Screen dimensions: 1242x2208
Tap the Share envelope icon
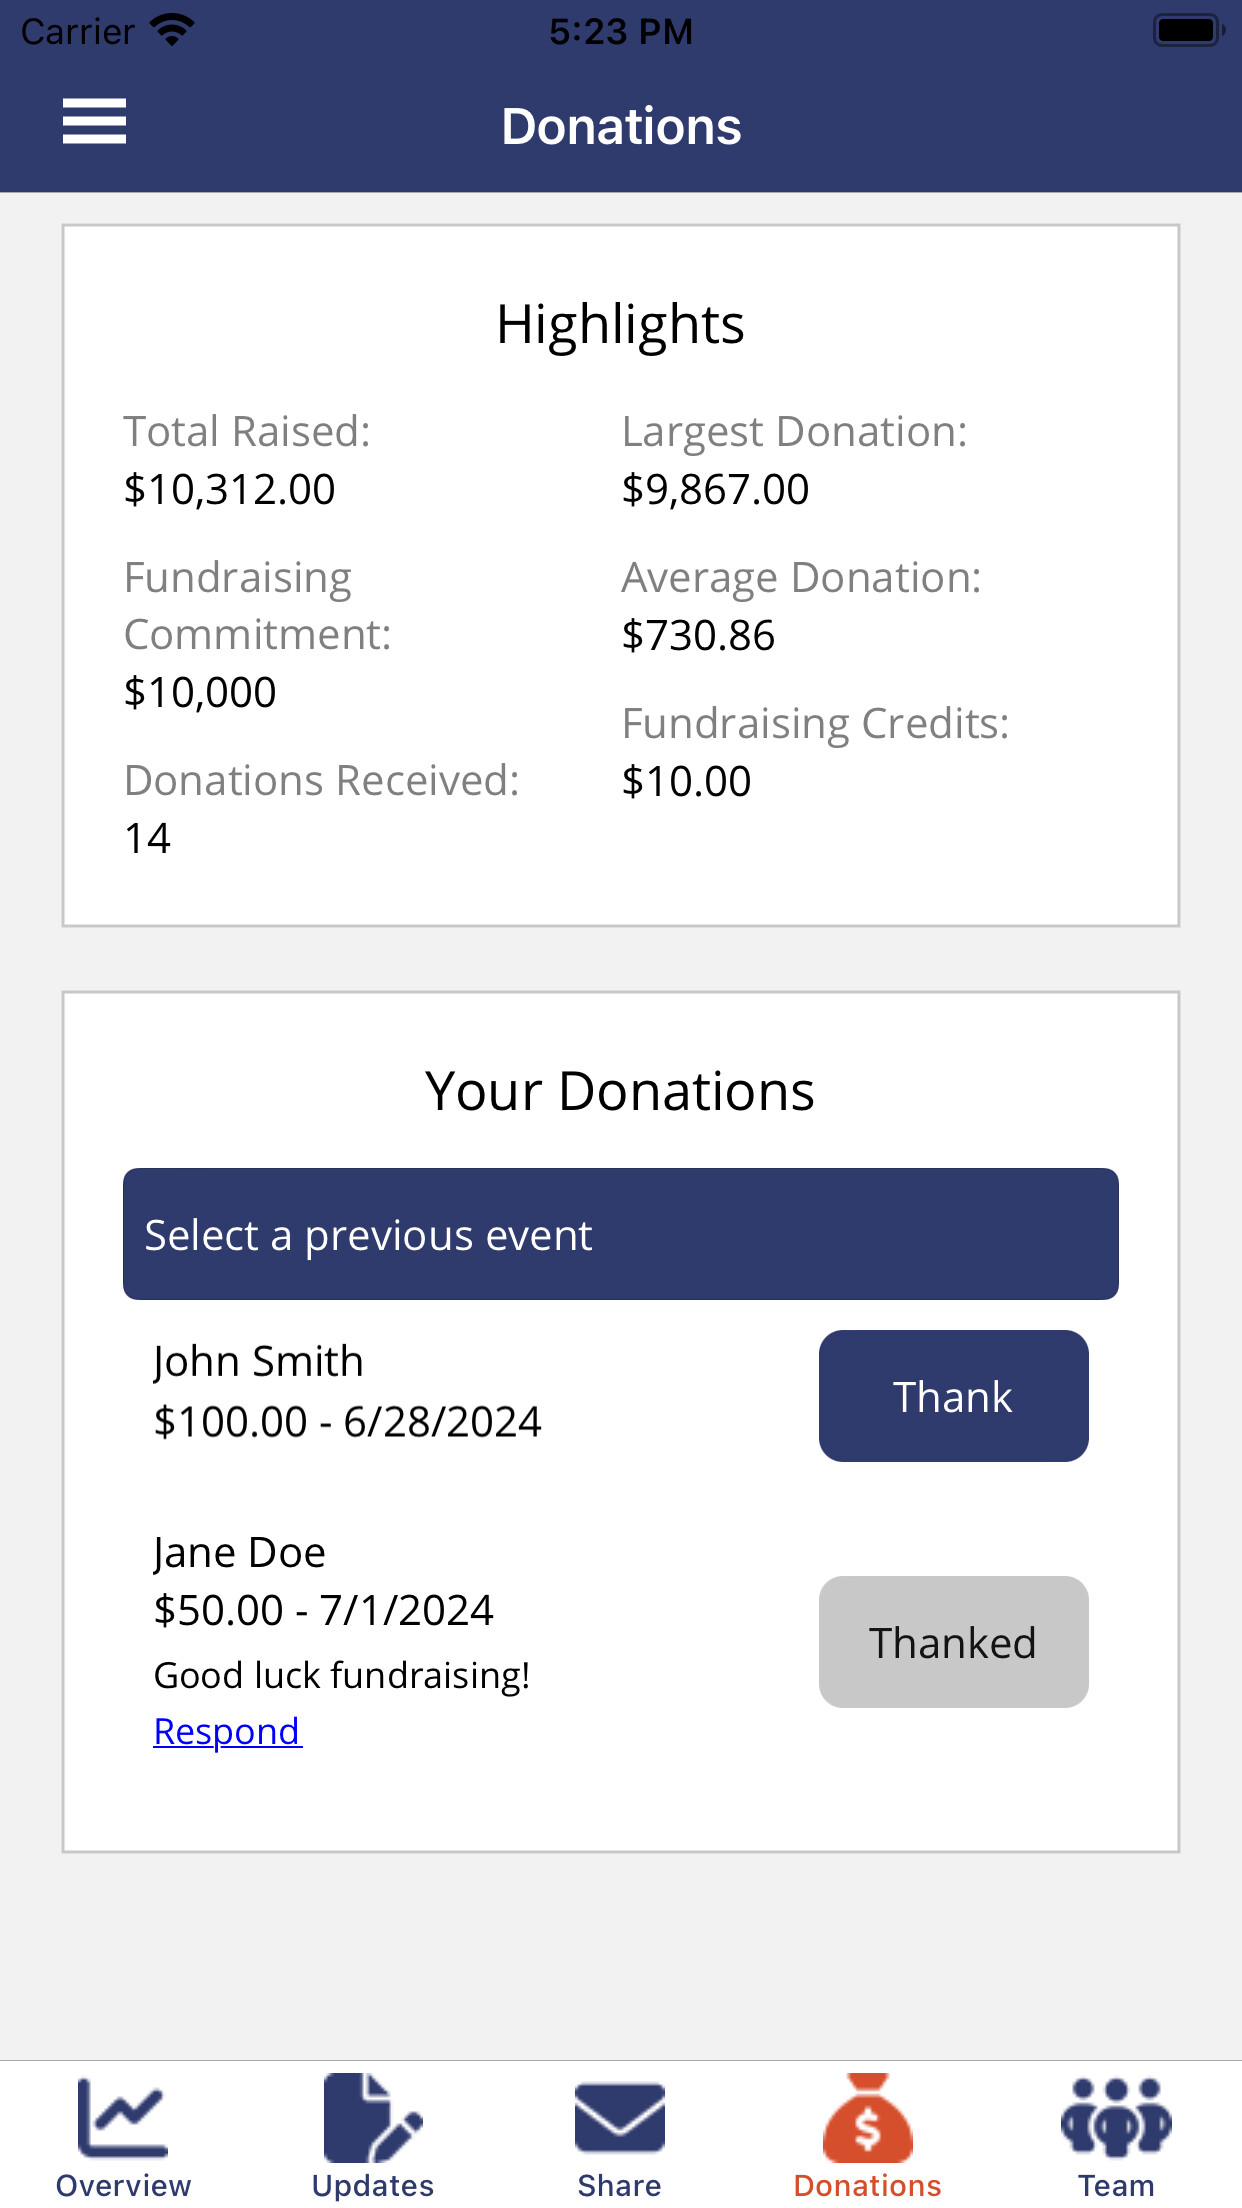[620, 2119]
